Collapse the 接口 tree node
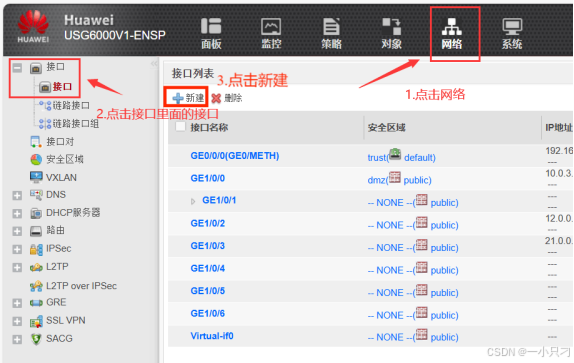Screen dimensions: 574x363 coord(17,68)
